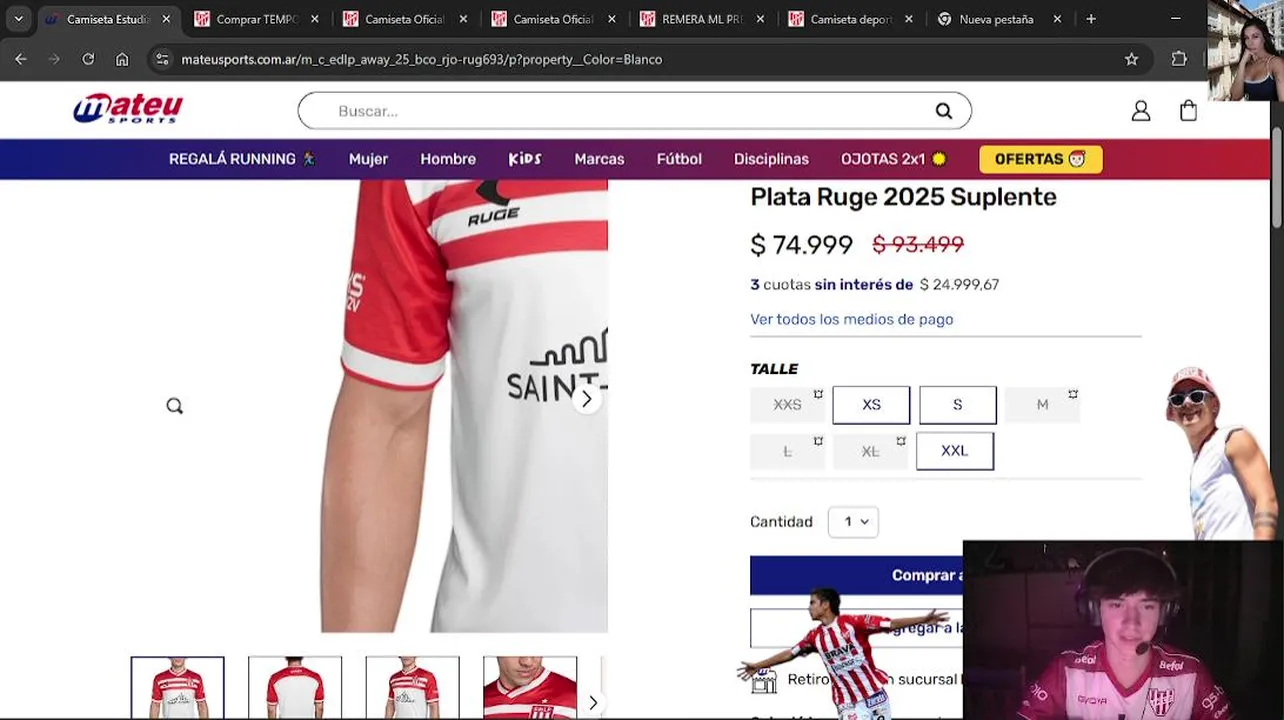Screen dimensions: 1284x720
Task: Switch to the Nueva pestaña tab
Action: click(997, 19)
